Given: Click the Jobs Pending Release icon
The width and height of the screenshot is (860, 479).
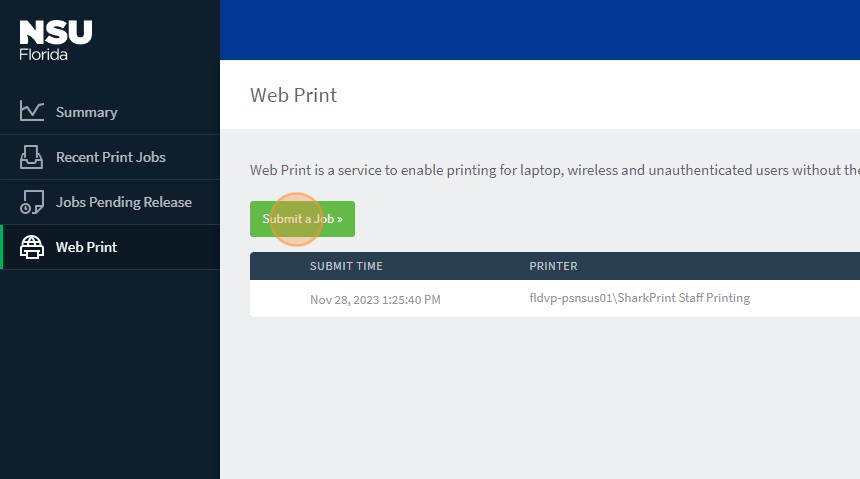Looking at the screenshot, I should [x=32, y=202].
